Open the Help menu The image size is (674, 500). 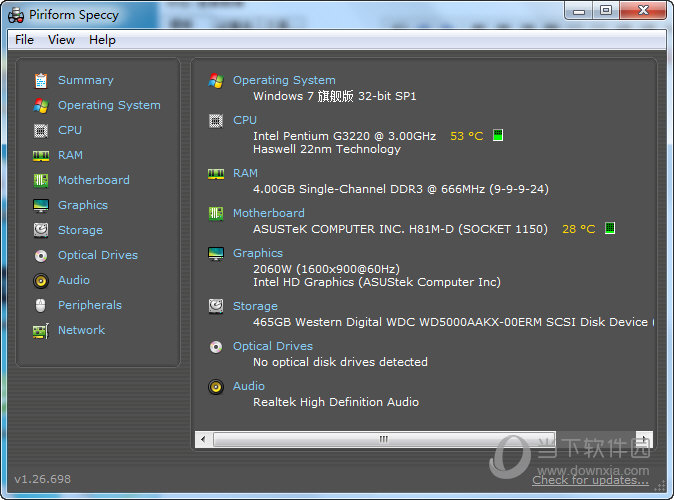pyautogui.click(x=102, y=40)
